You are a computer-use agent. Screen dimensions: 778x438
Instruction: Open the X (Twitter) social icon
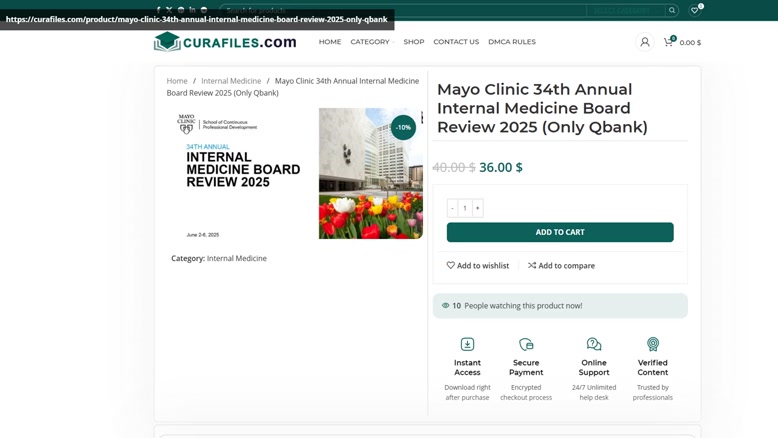169,9
